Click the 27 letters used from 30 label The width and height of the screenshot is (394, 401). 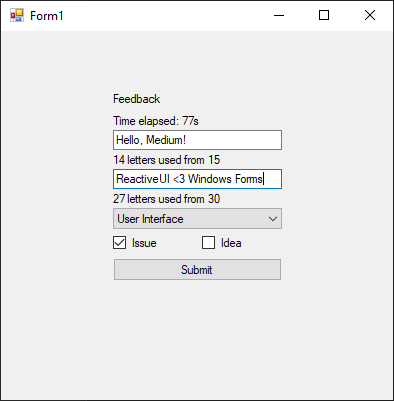(166, 199)
